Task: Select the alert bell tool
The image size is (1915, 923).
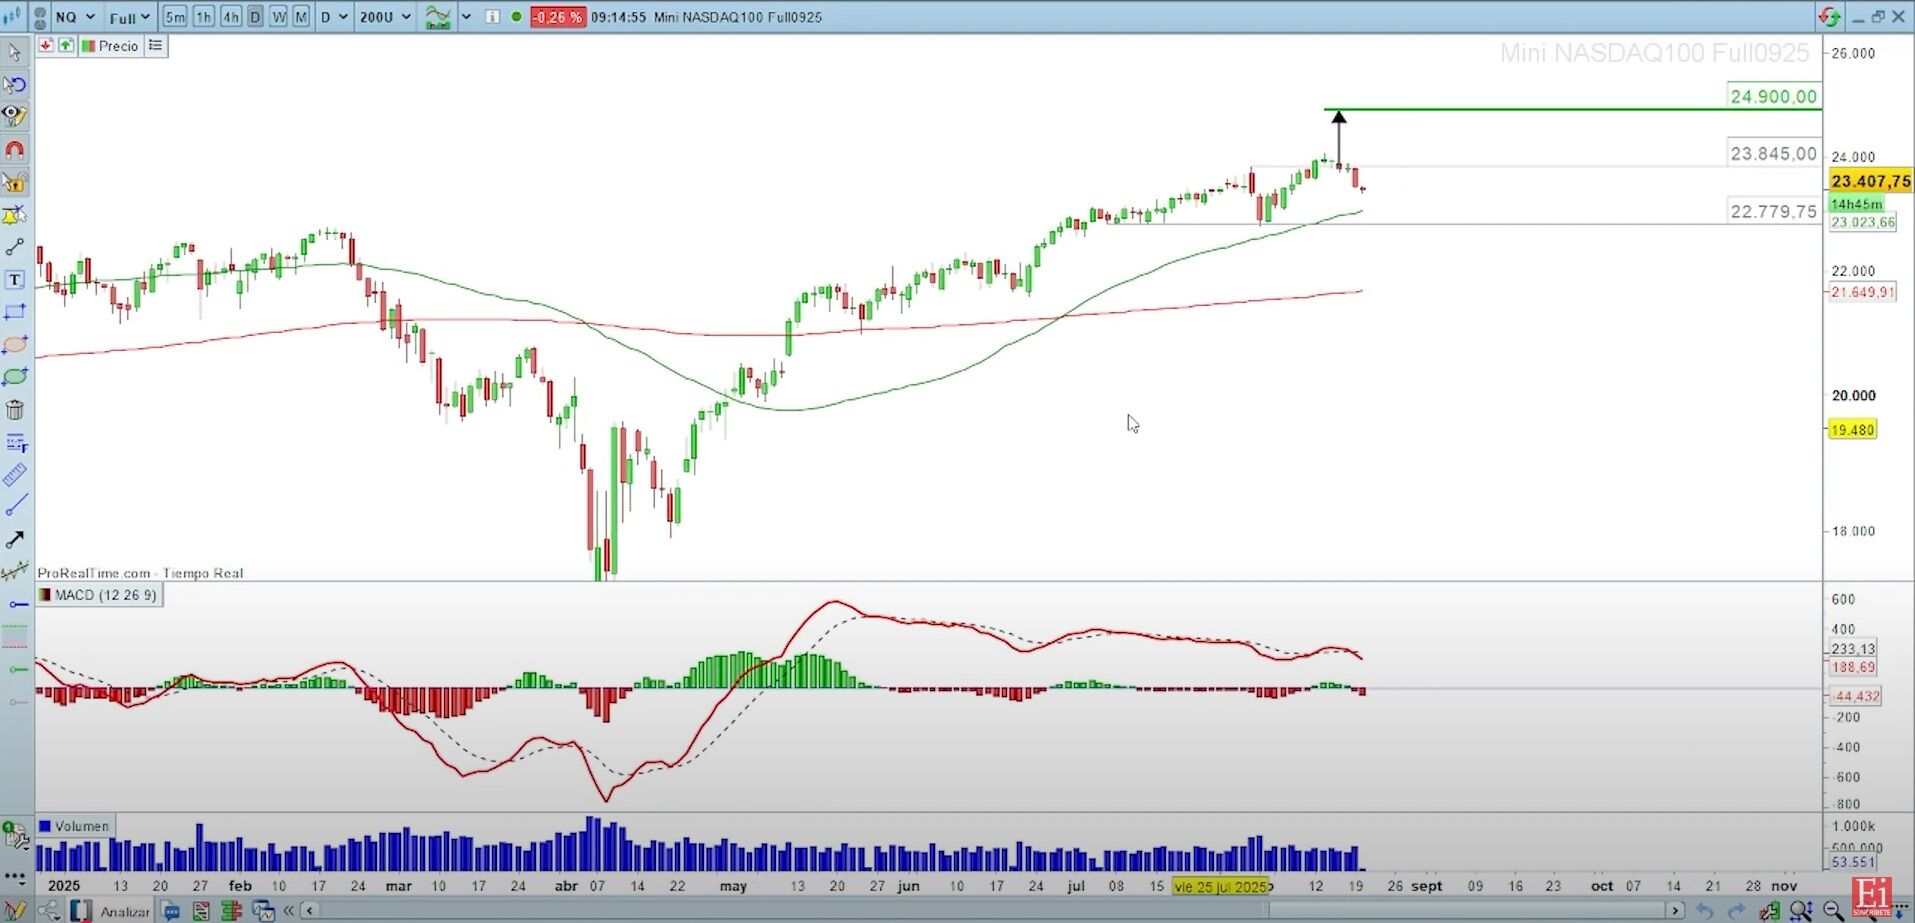Action: coord(15,215)
